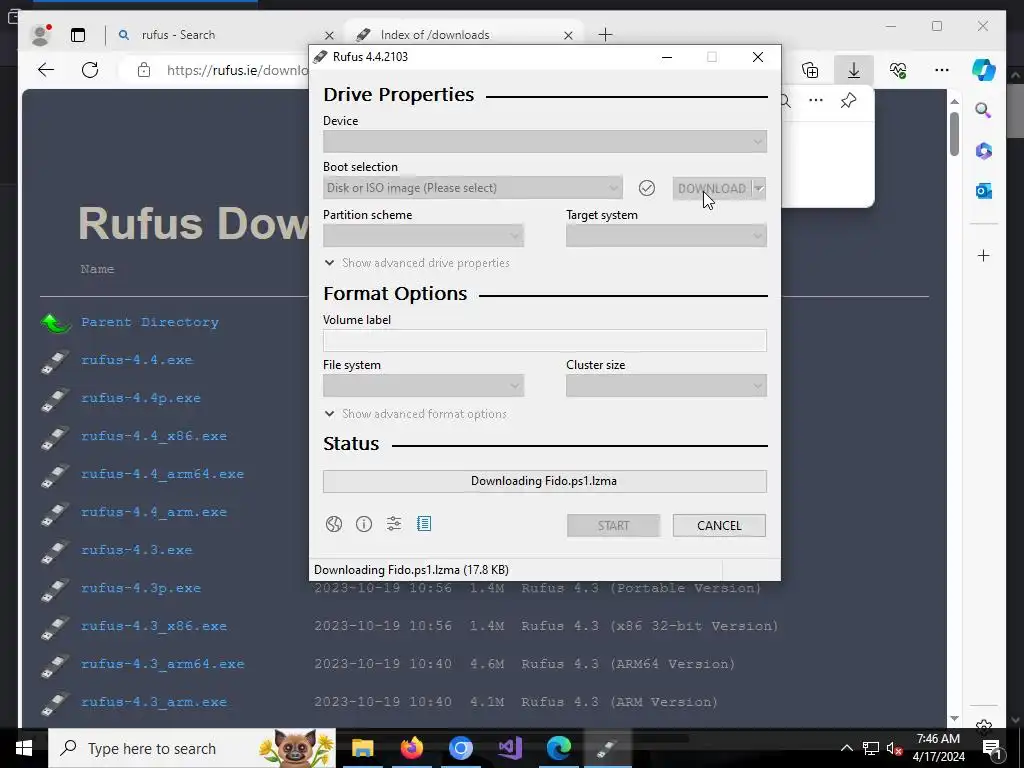Close the rufus - Search tab

pos(329,35)
